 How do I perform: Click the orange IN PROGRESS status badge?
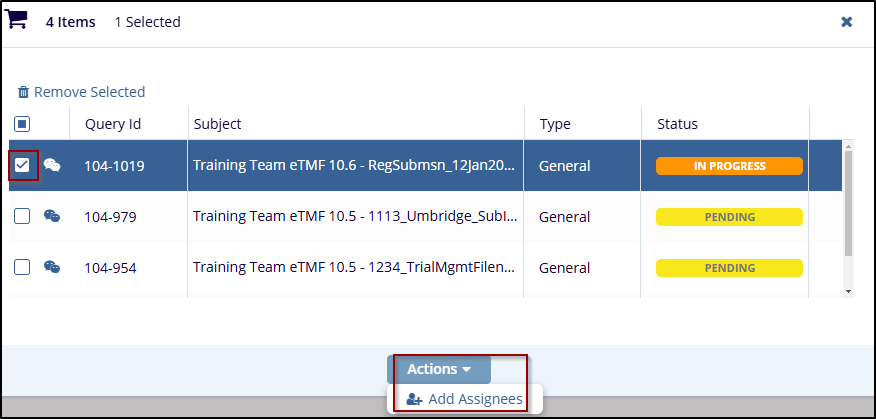pos(729,166)
